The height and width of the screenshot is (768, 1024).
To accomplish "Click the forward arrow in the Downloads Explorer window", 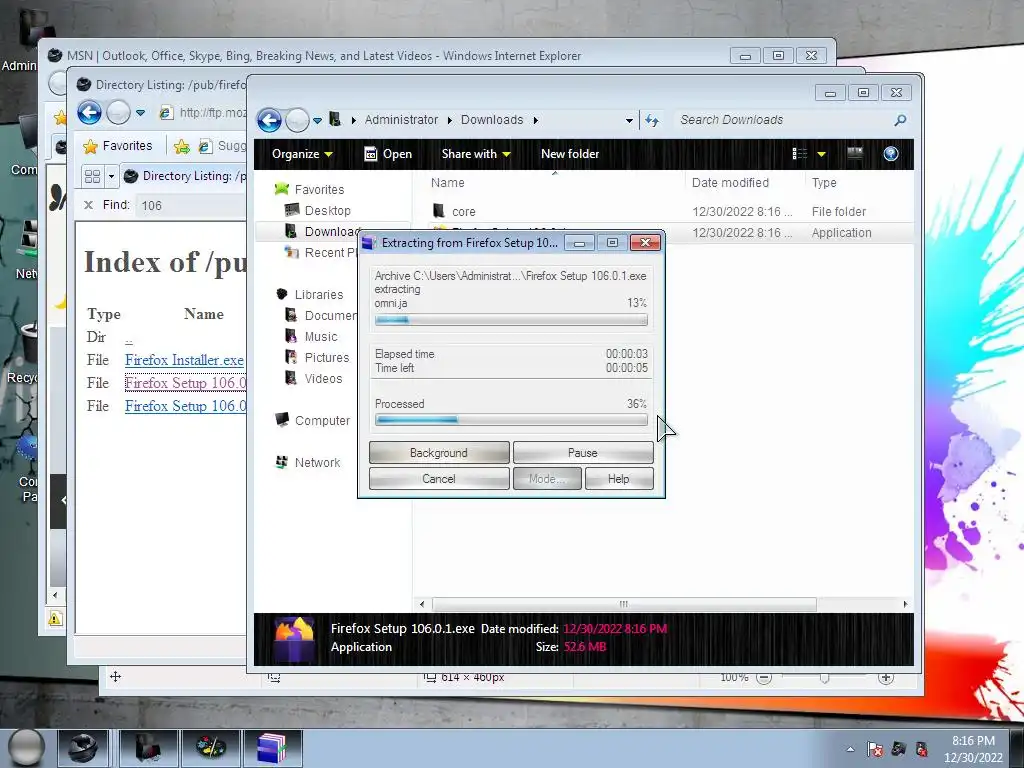I will pos(297,120).
